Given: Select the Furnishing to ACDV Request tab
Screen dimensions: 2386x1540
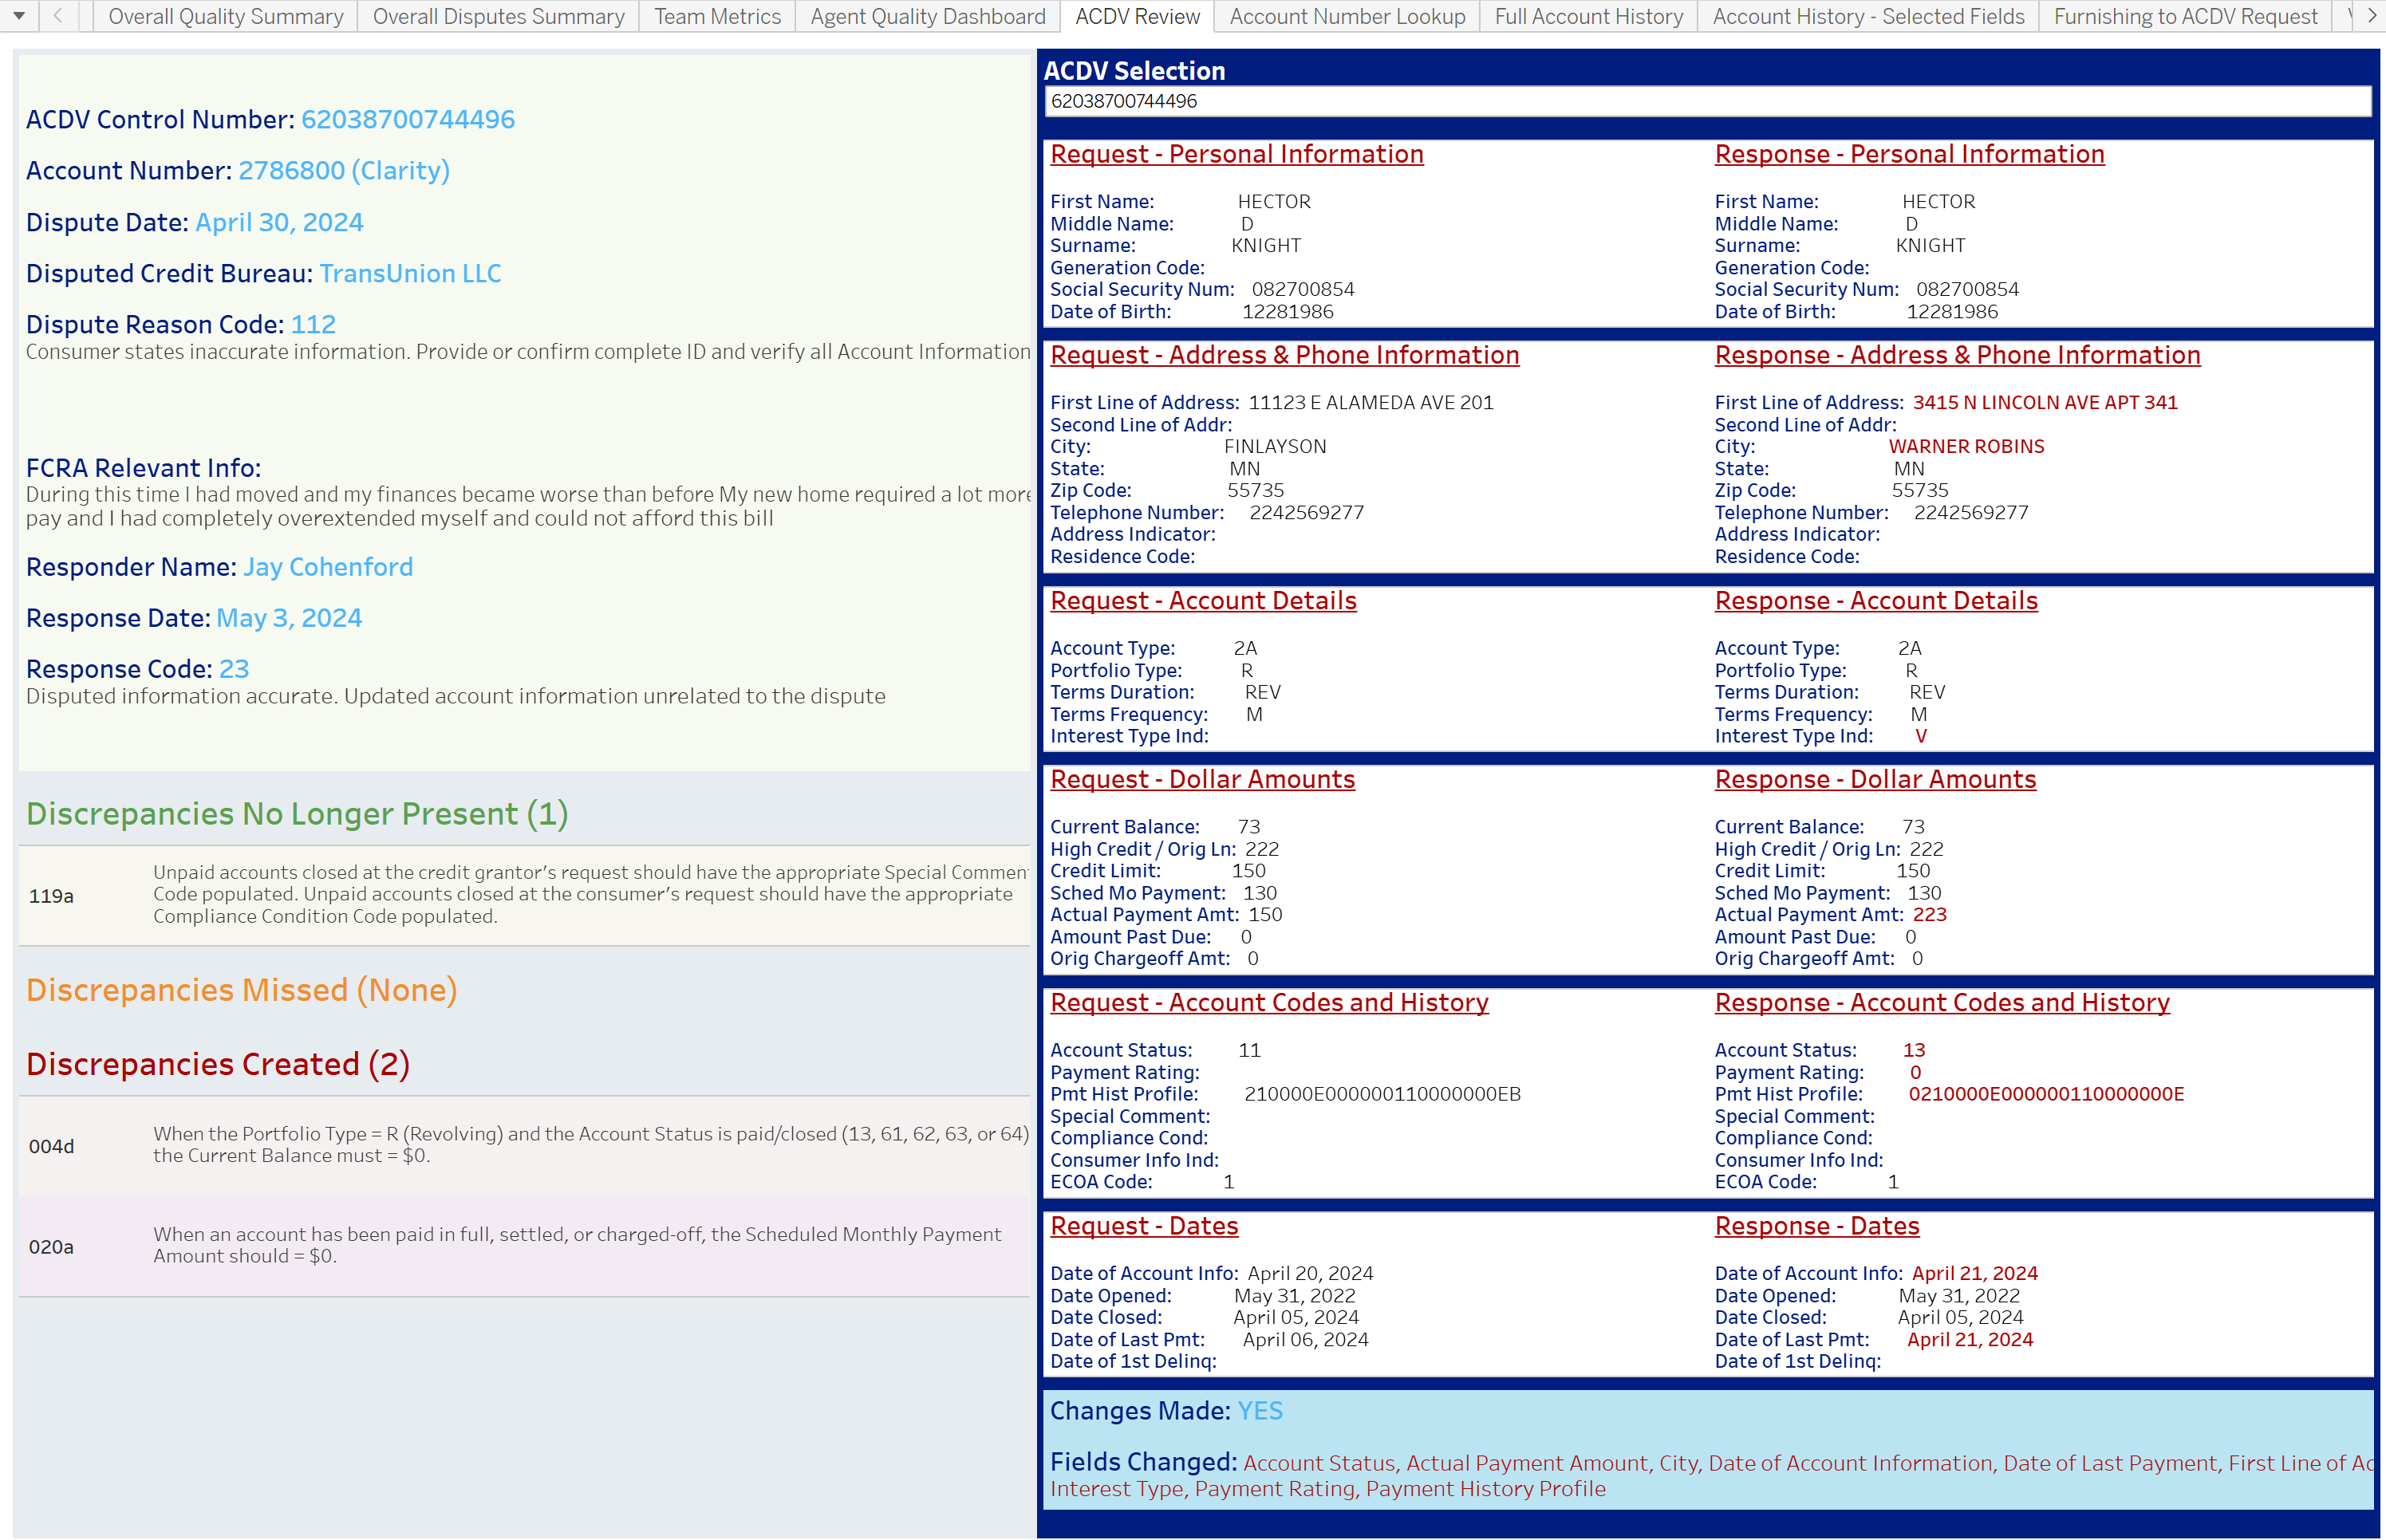Looking at the screenshot, I should (x=2185, y=17).
